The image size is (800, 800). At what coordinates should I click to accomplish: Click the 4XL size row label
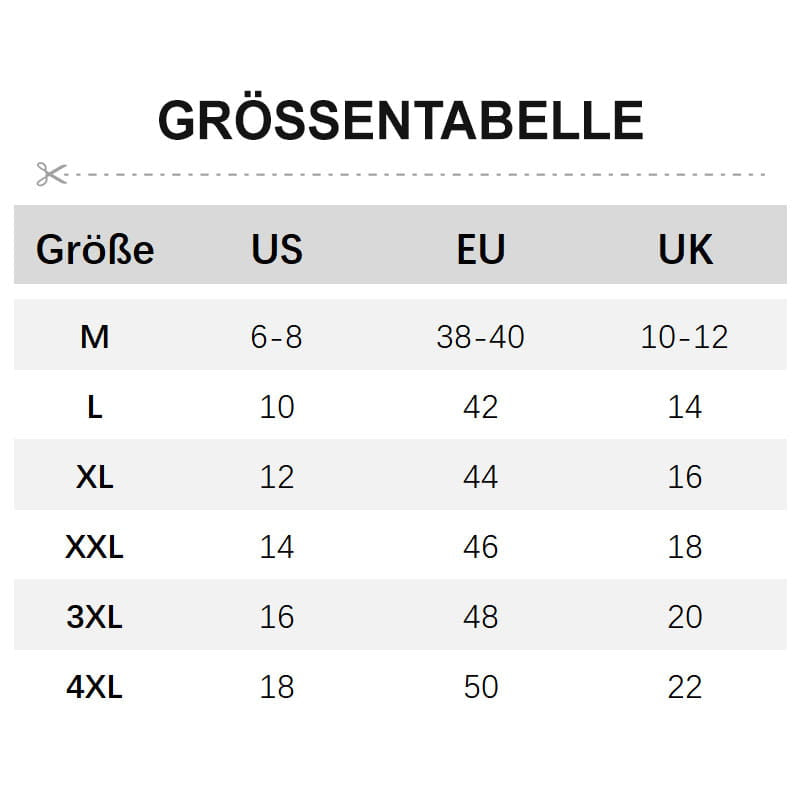pyautogui.click(x=94, y=687)
